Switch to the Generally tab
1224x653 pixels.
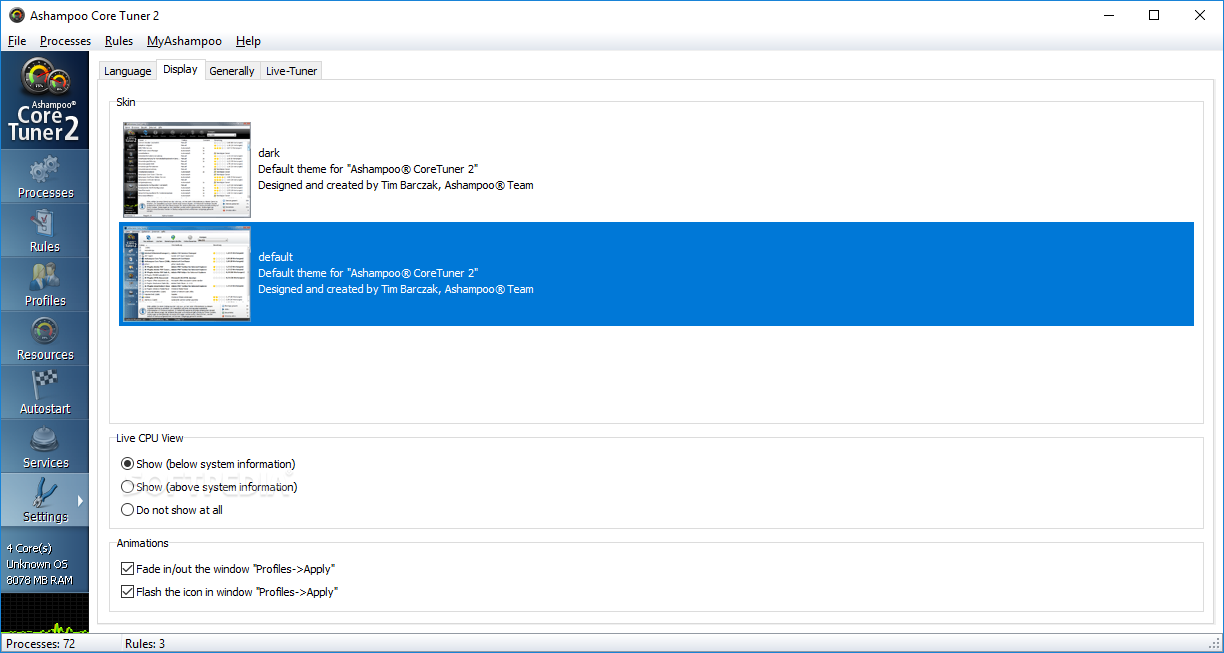[232, 71]
